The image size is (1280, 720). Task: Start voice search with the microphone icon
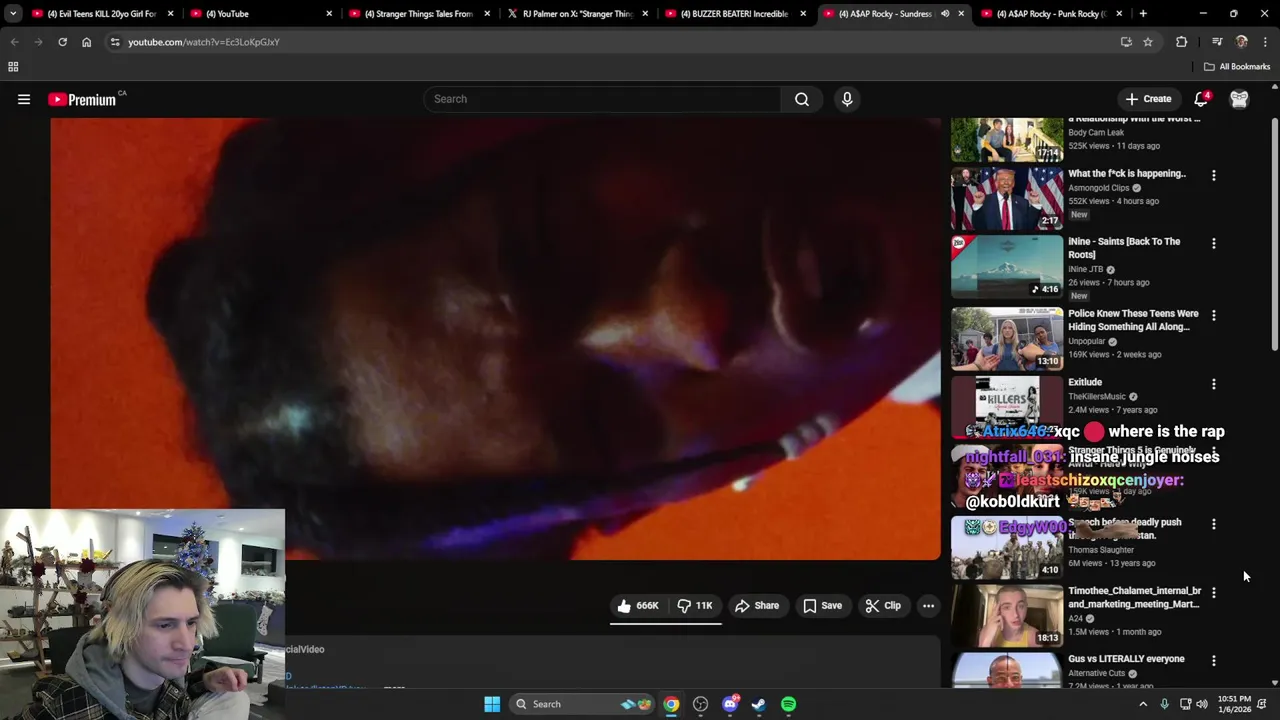tap(847, 99)
